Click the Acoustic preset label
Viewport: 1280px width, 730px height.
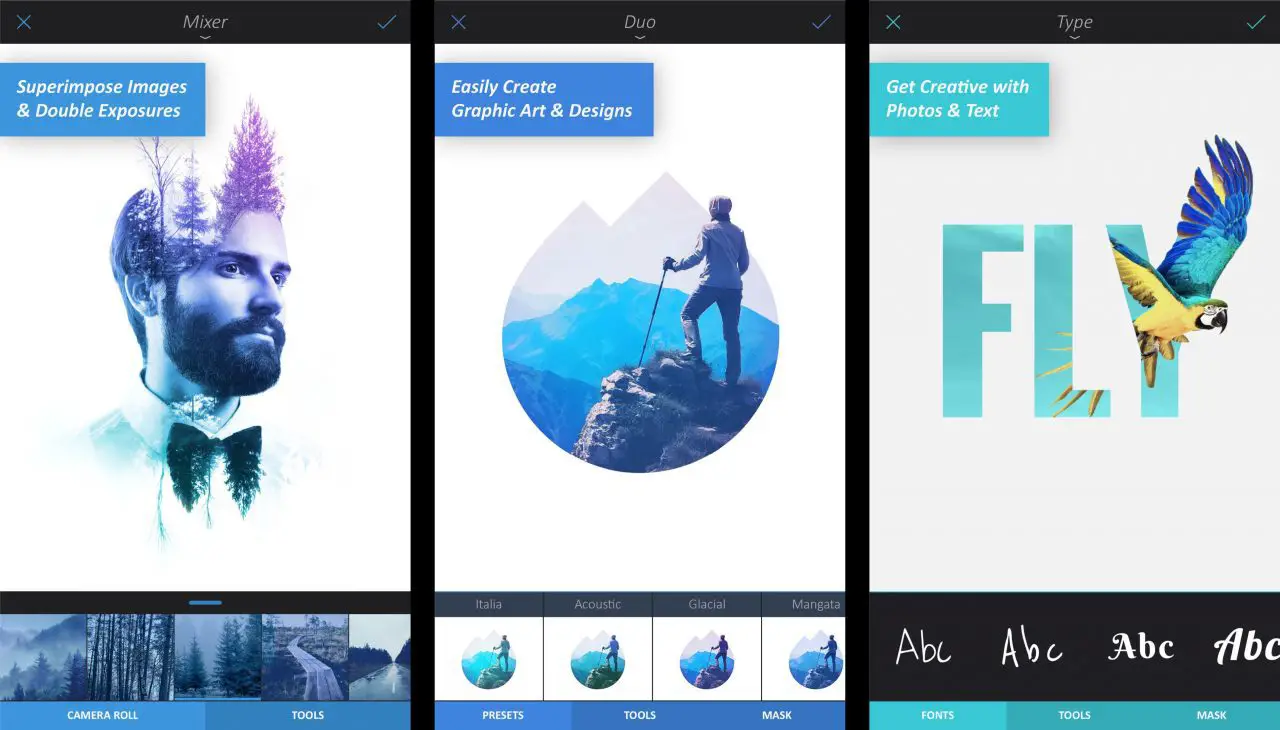tap(598, 604)
